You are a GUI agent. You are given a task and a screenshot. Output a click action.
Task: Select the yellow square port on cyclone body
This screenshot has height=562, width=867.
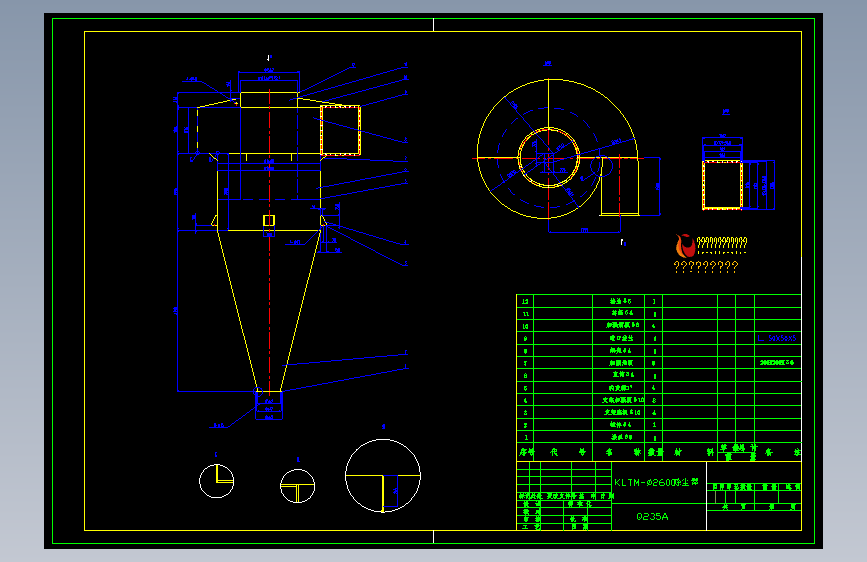point(269,221)
